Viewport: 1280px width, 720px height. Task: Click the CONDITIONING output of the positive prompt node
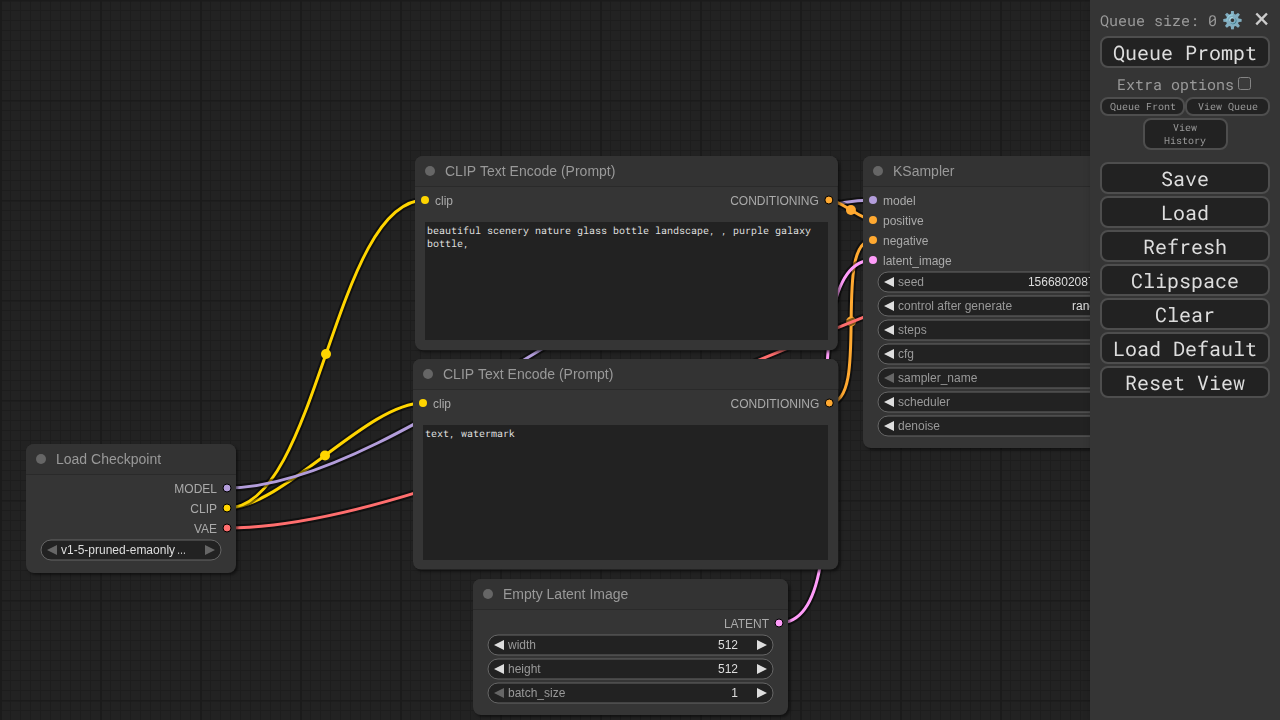829,200
